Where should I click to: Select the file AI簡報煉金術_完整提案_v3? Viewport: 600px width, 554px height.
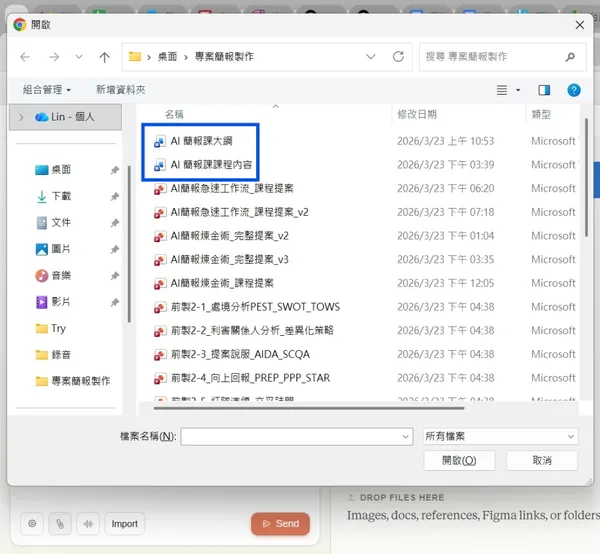pos(230,260)
